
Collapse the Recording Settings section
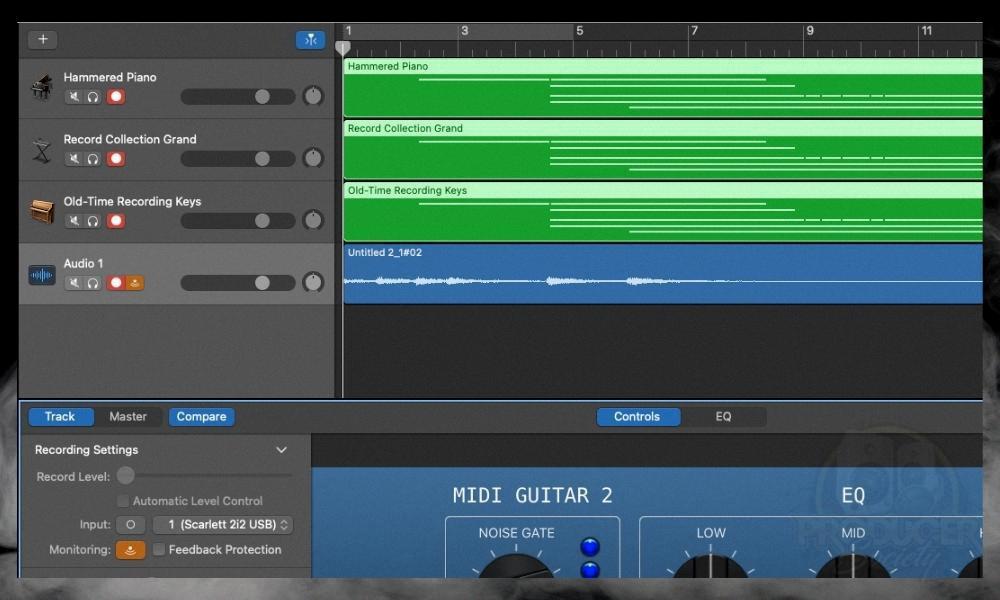click(281, 449)
